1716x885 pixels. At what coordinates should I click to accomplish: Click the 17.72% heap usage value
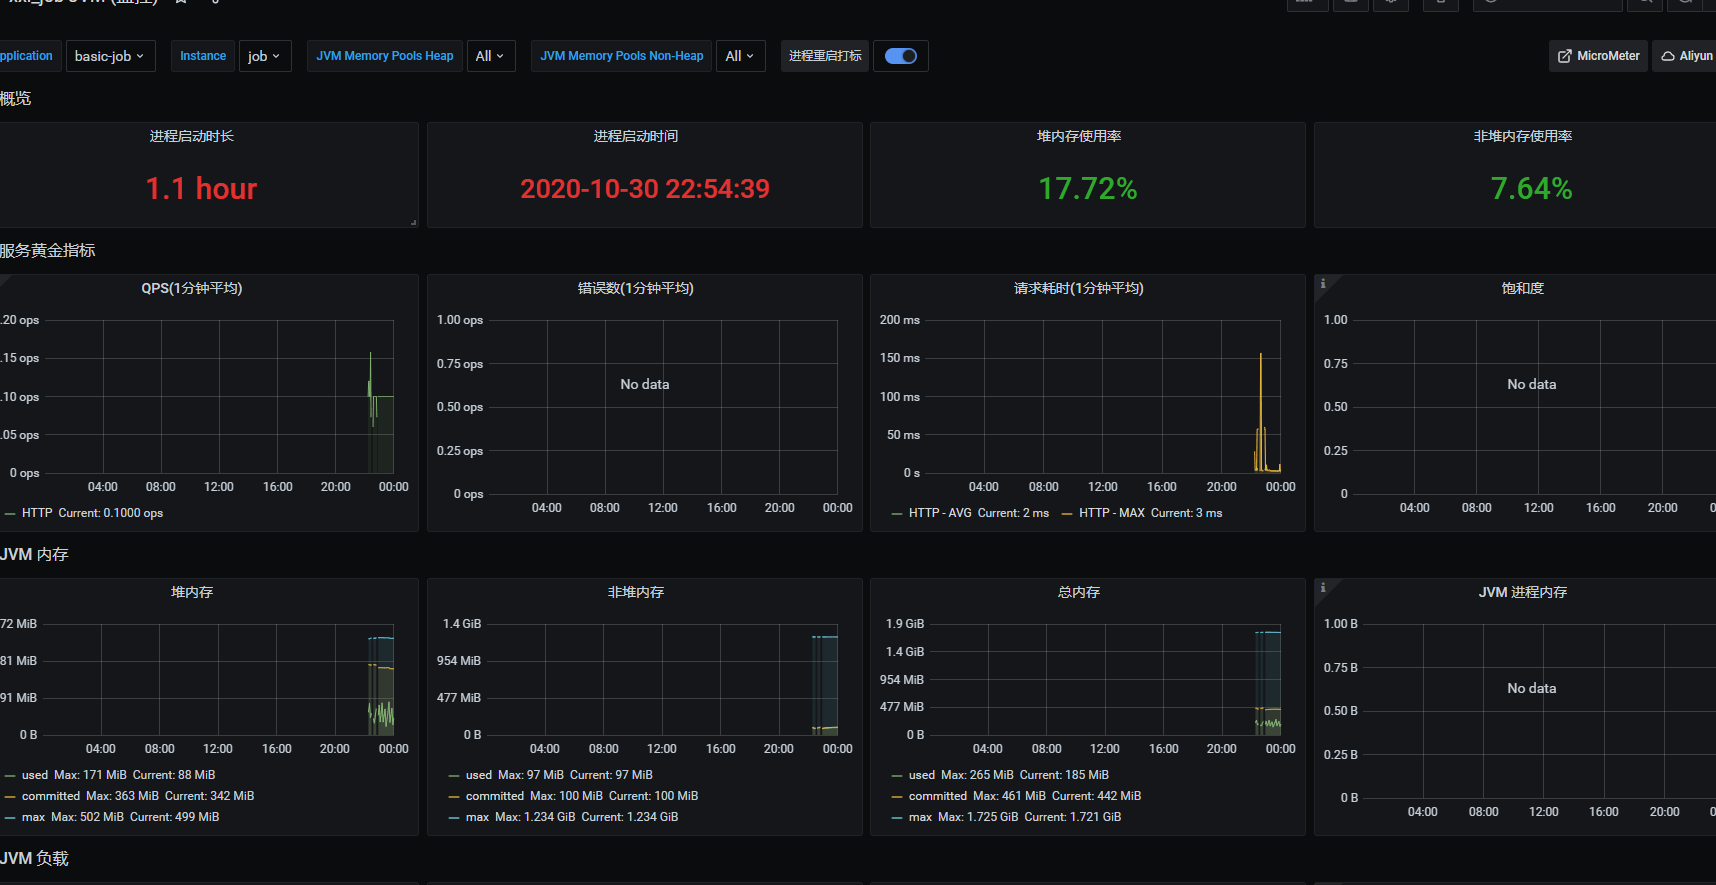[x=1088, y=189]
